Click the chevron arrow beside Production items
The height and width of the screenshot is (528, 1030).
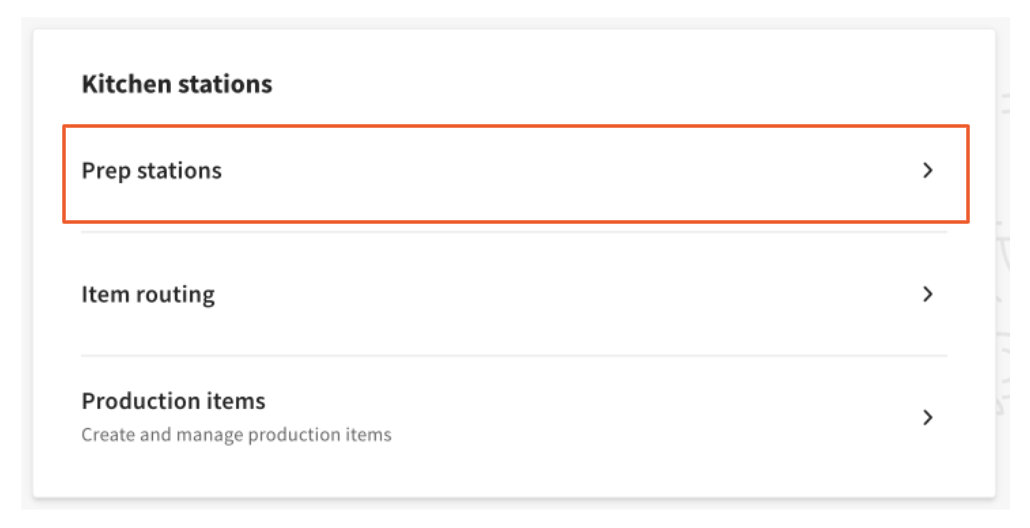(927, 417)
